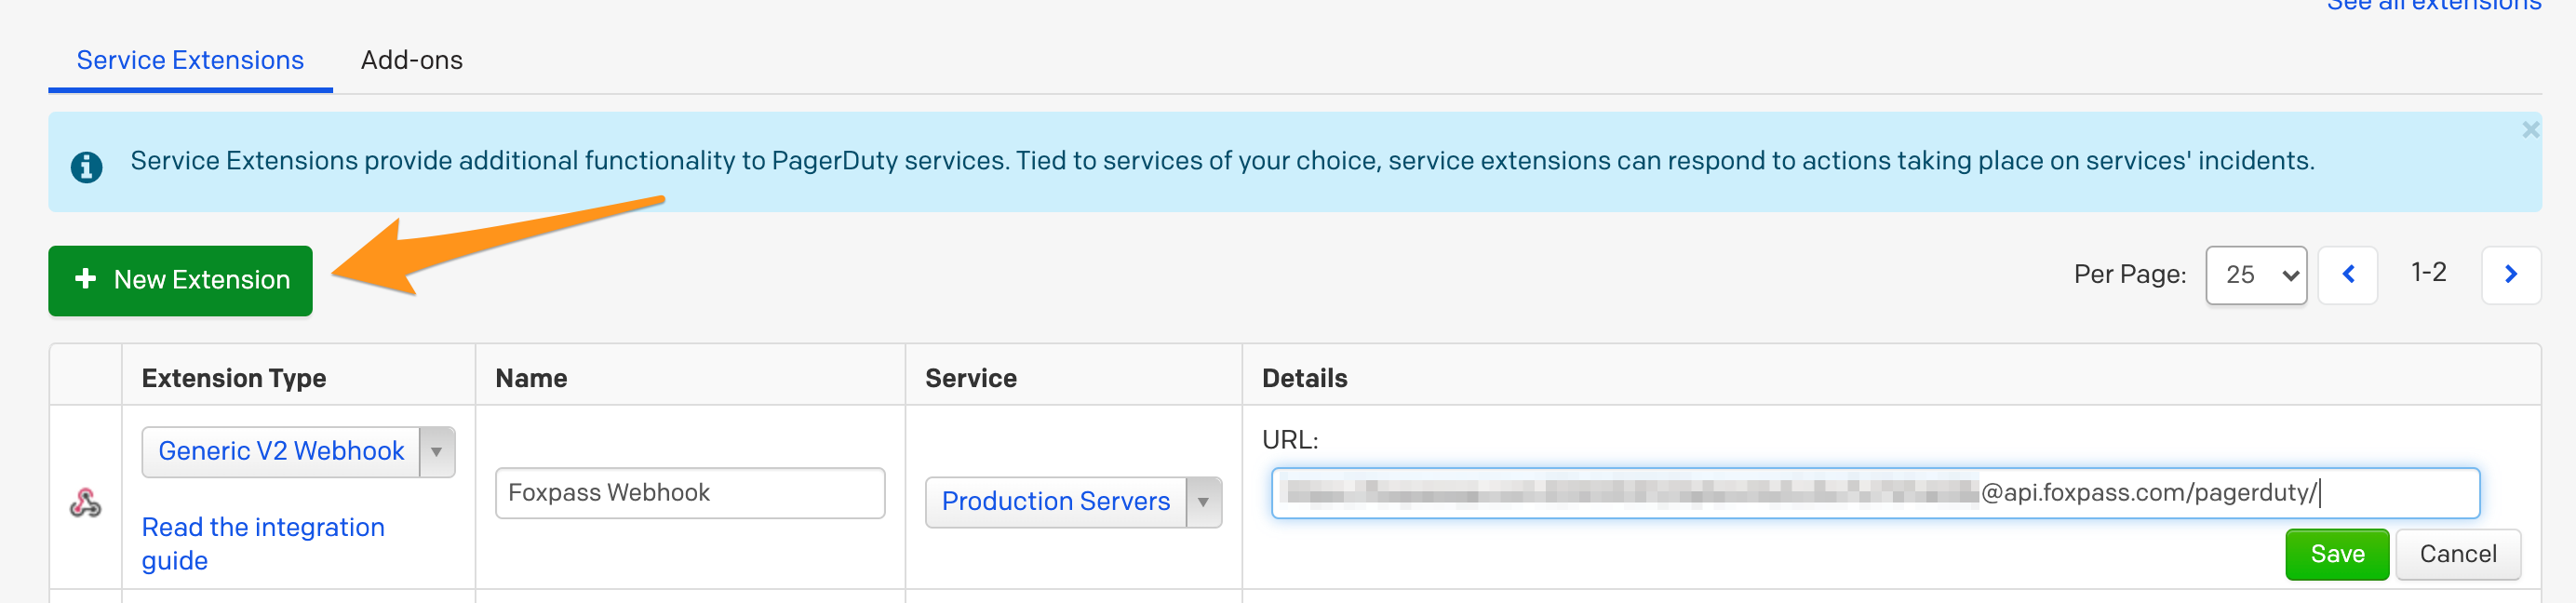Open the Generic V2 Webhook type dropdown
Screen dimensions: 2576x603
point(436,452)
